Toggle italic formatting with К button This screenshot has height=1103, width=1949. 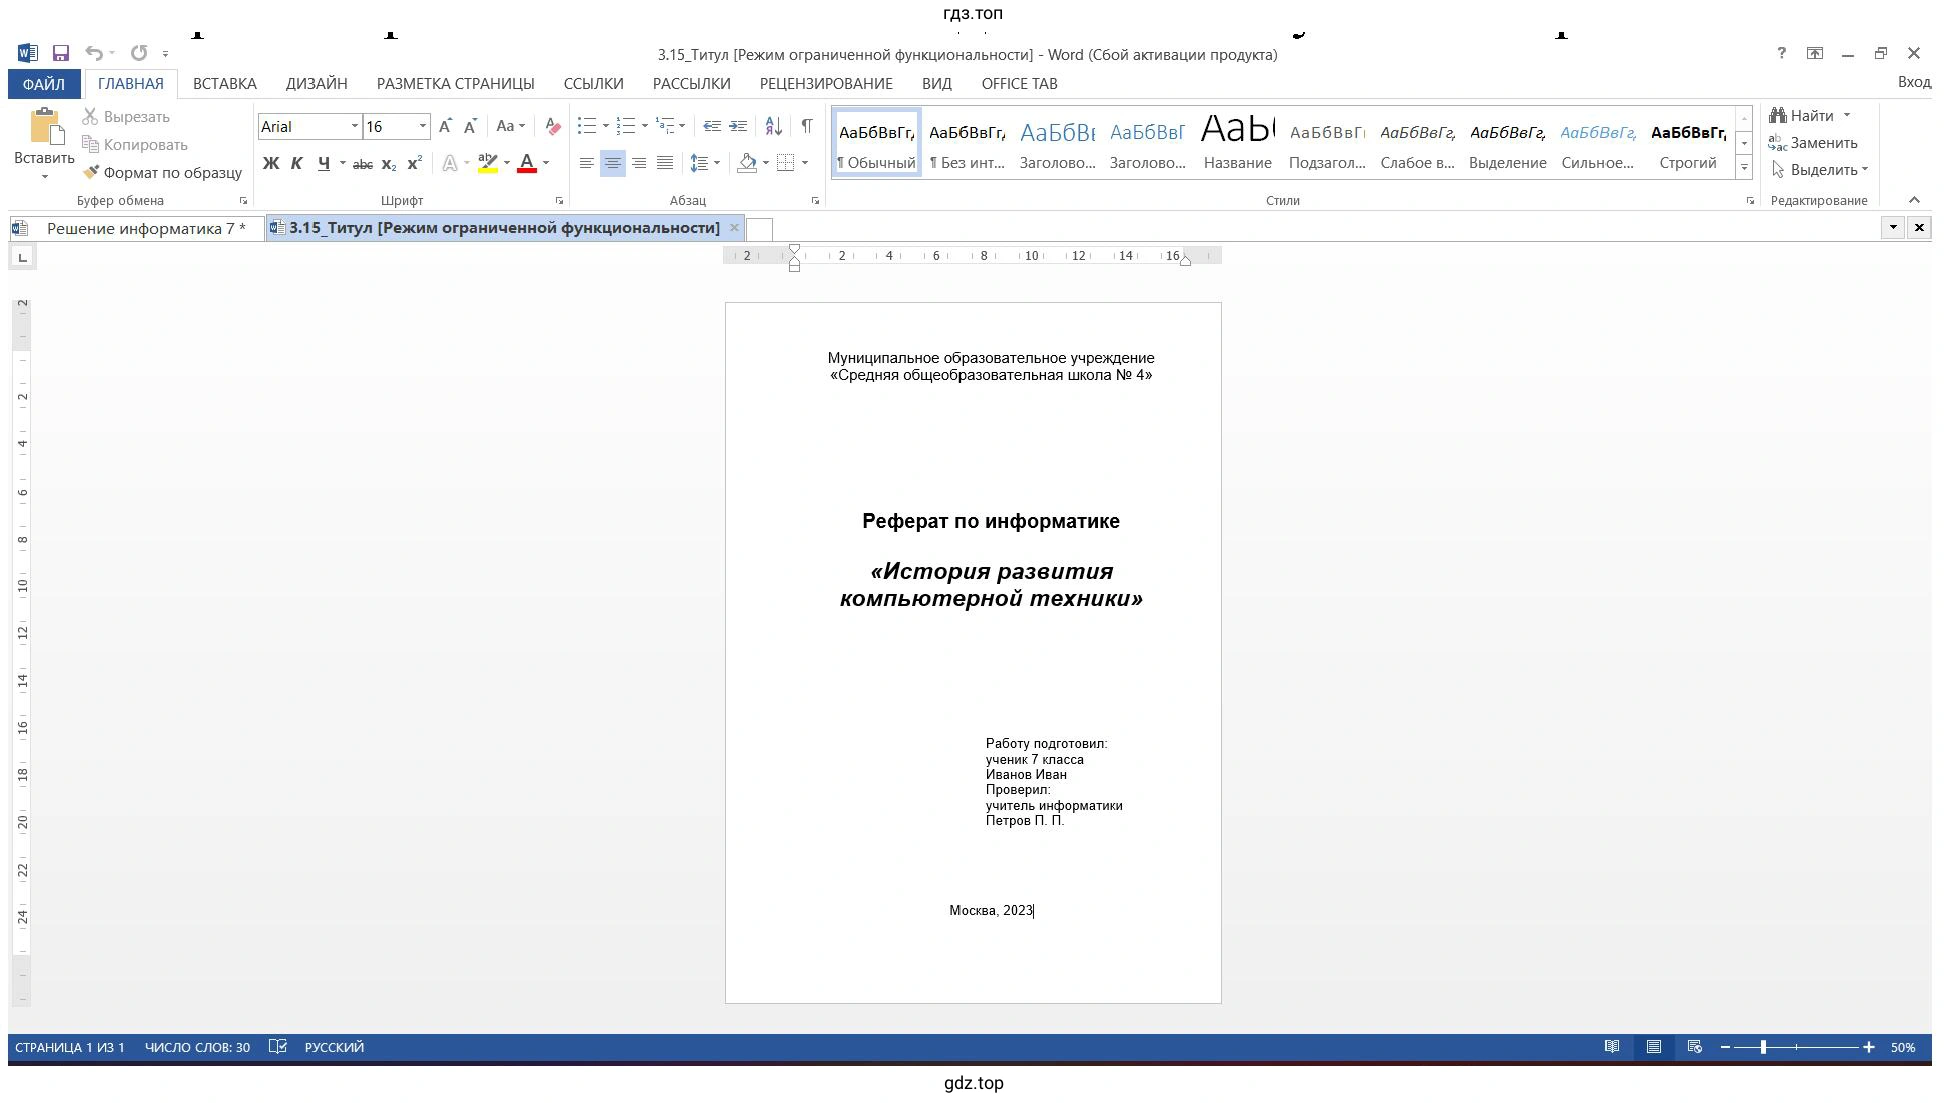[x=296, y=163]
